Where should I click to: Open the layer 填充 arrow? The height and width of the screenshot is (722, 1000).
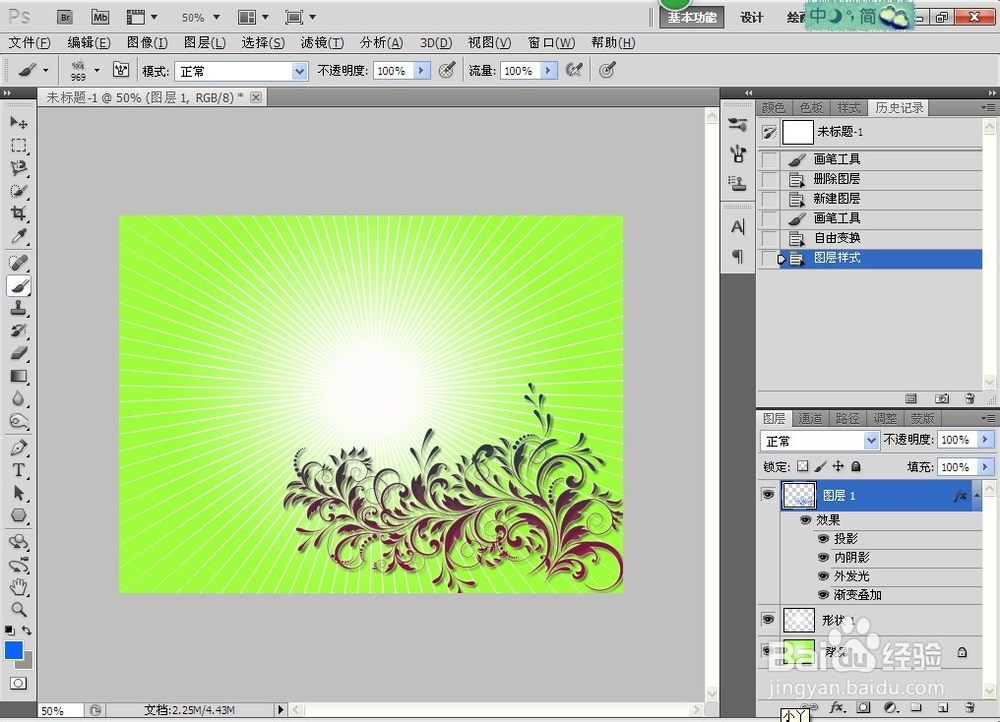pos(986,467)
